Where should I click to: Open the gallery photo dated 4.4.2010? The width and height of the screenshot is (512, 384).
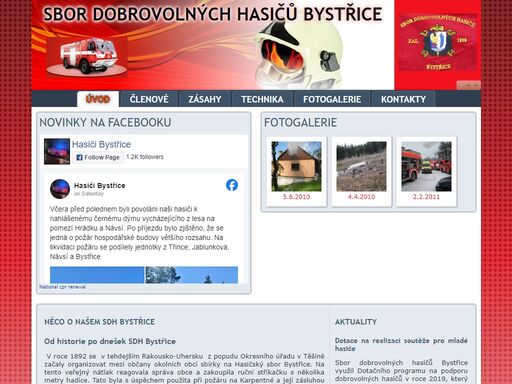[x=361, y=166]
